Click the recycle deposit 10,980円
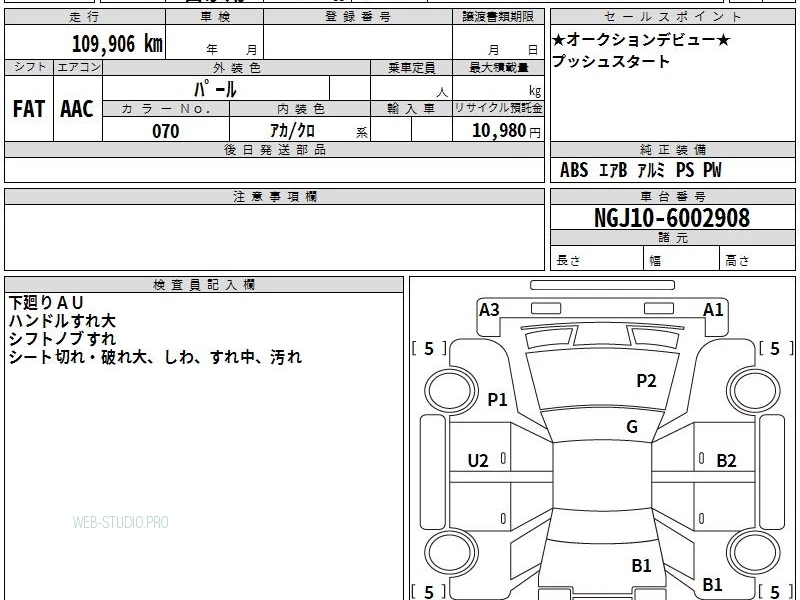 point(506,131)
